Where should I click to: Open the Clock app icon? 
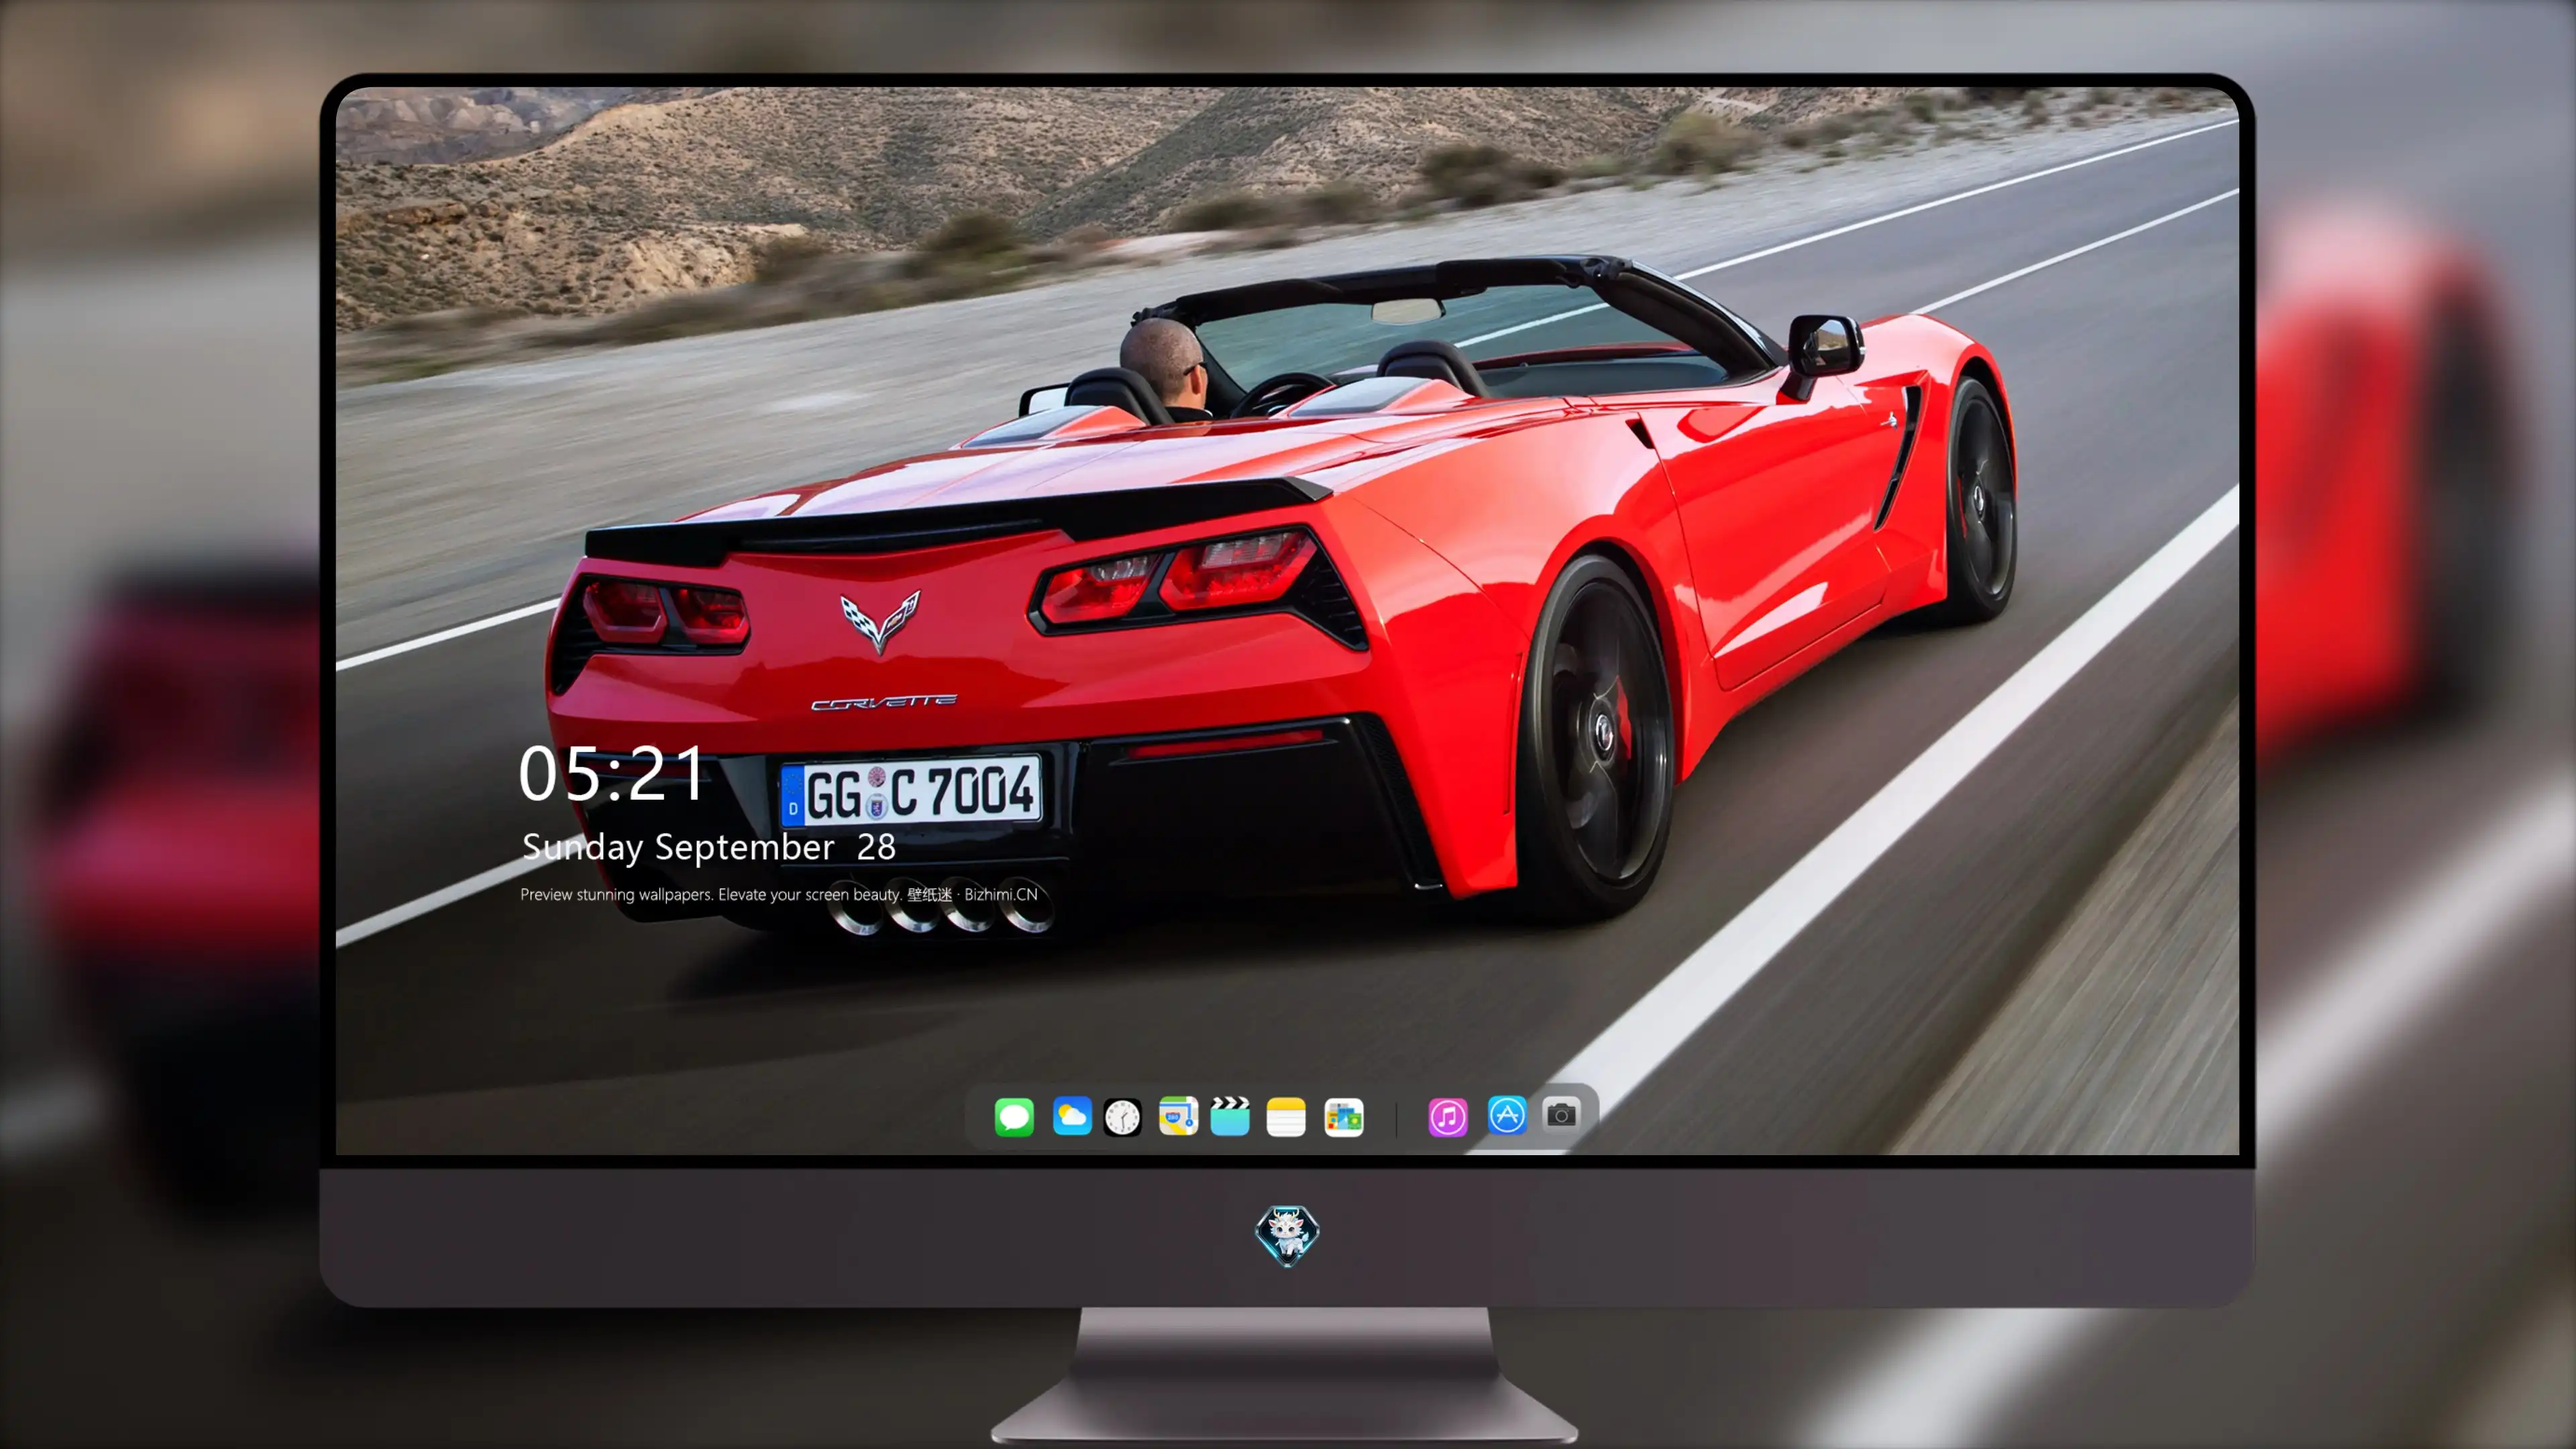[x=1122, y=1117]
